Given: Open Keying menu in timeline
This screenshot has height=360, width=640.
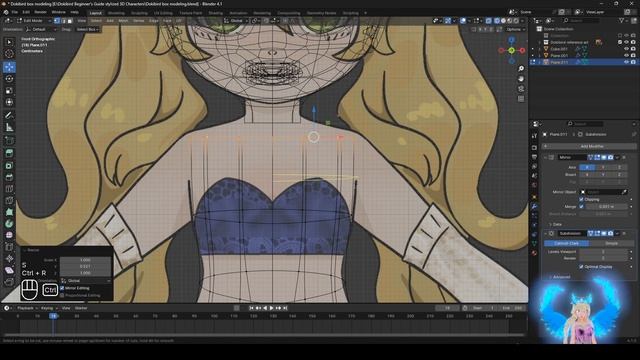Looking at the screenshot, I should pyautogui.click(x=48, y=308).
